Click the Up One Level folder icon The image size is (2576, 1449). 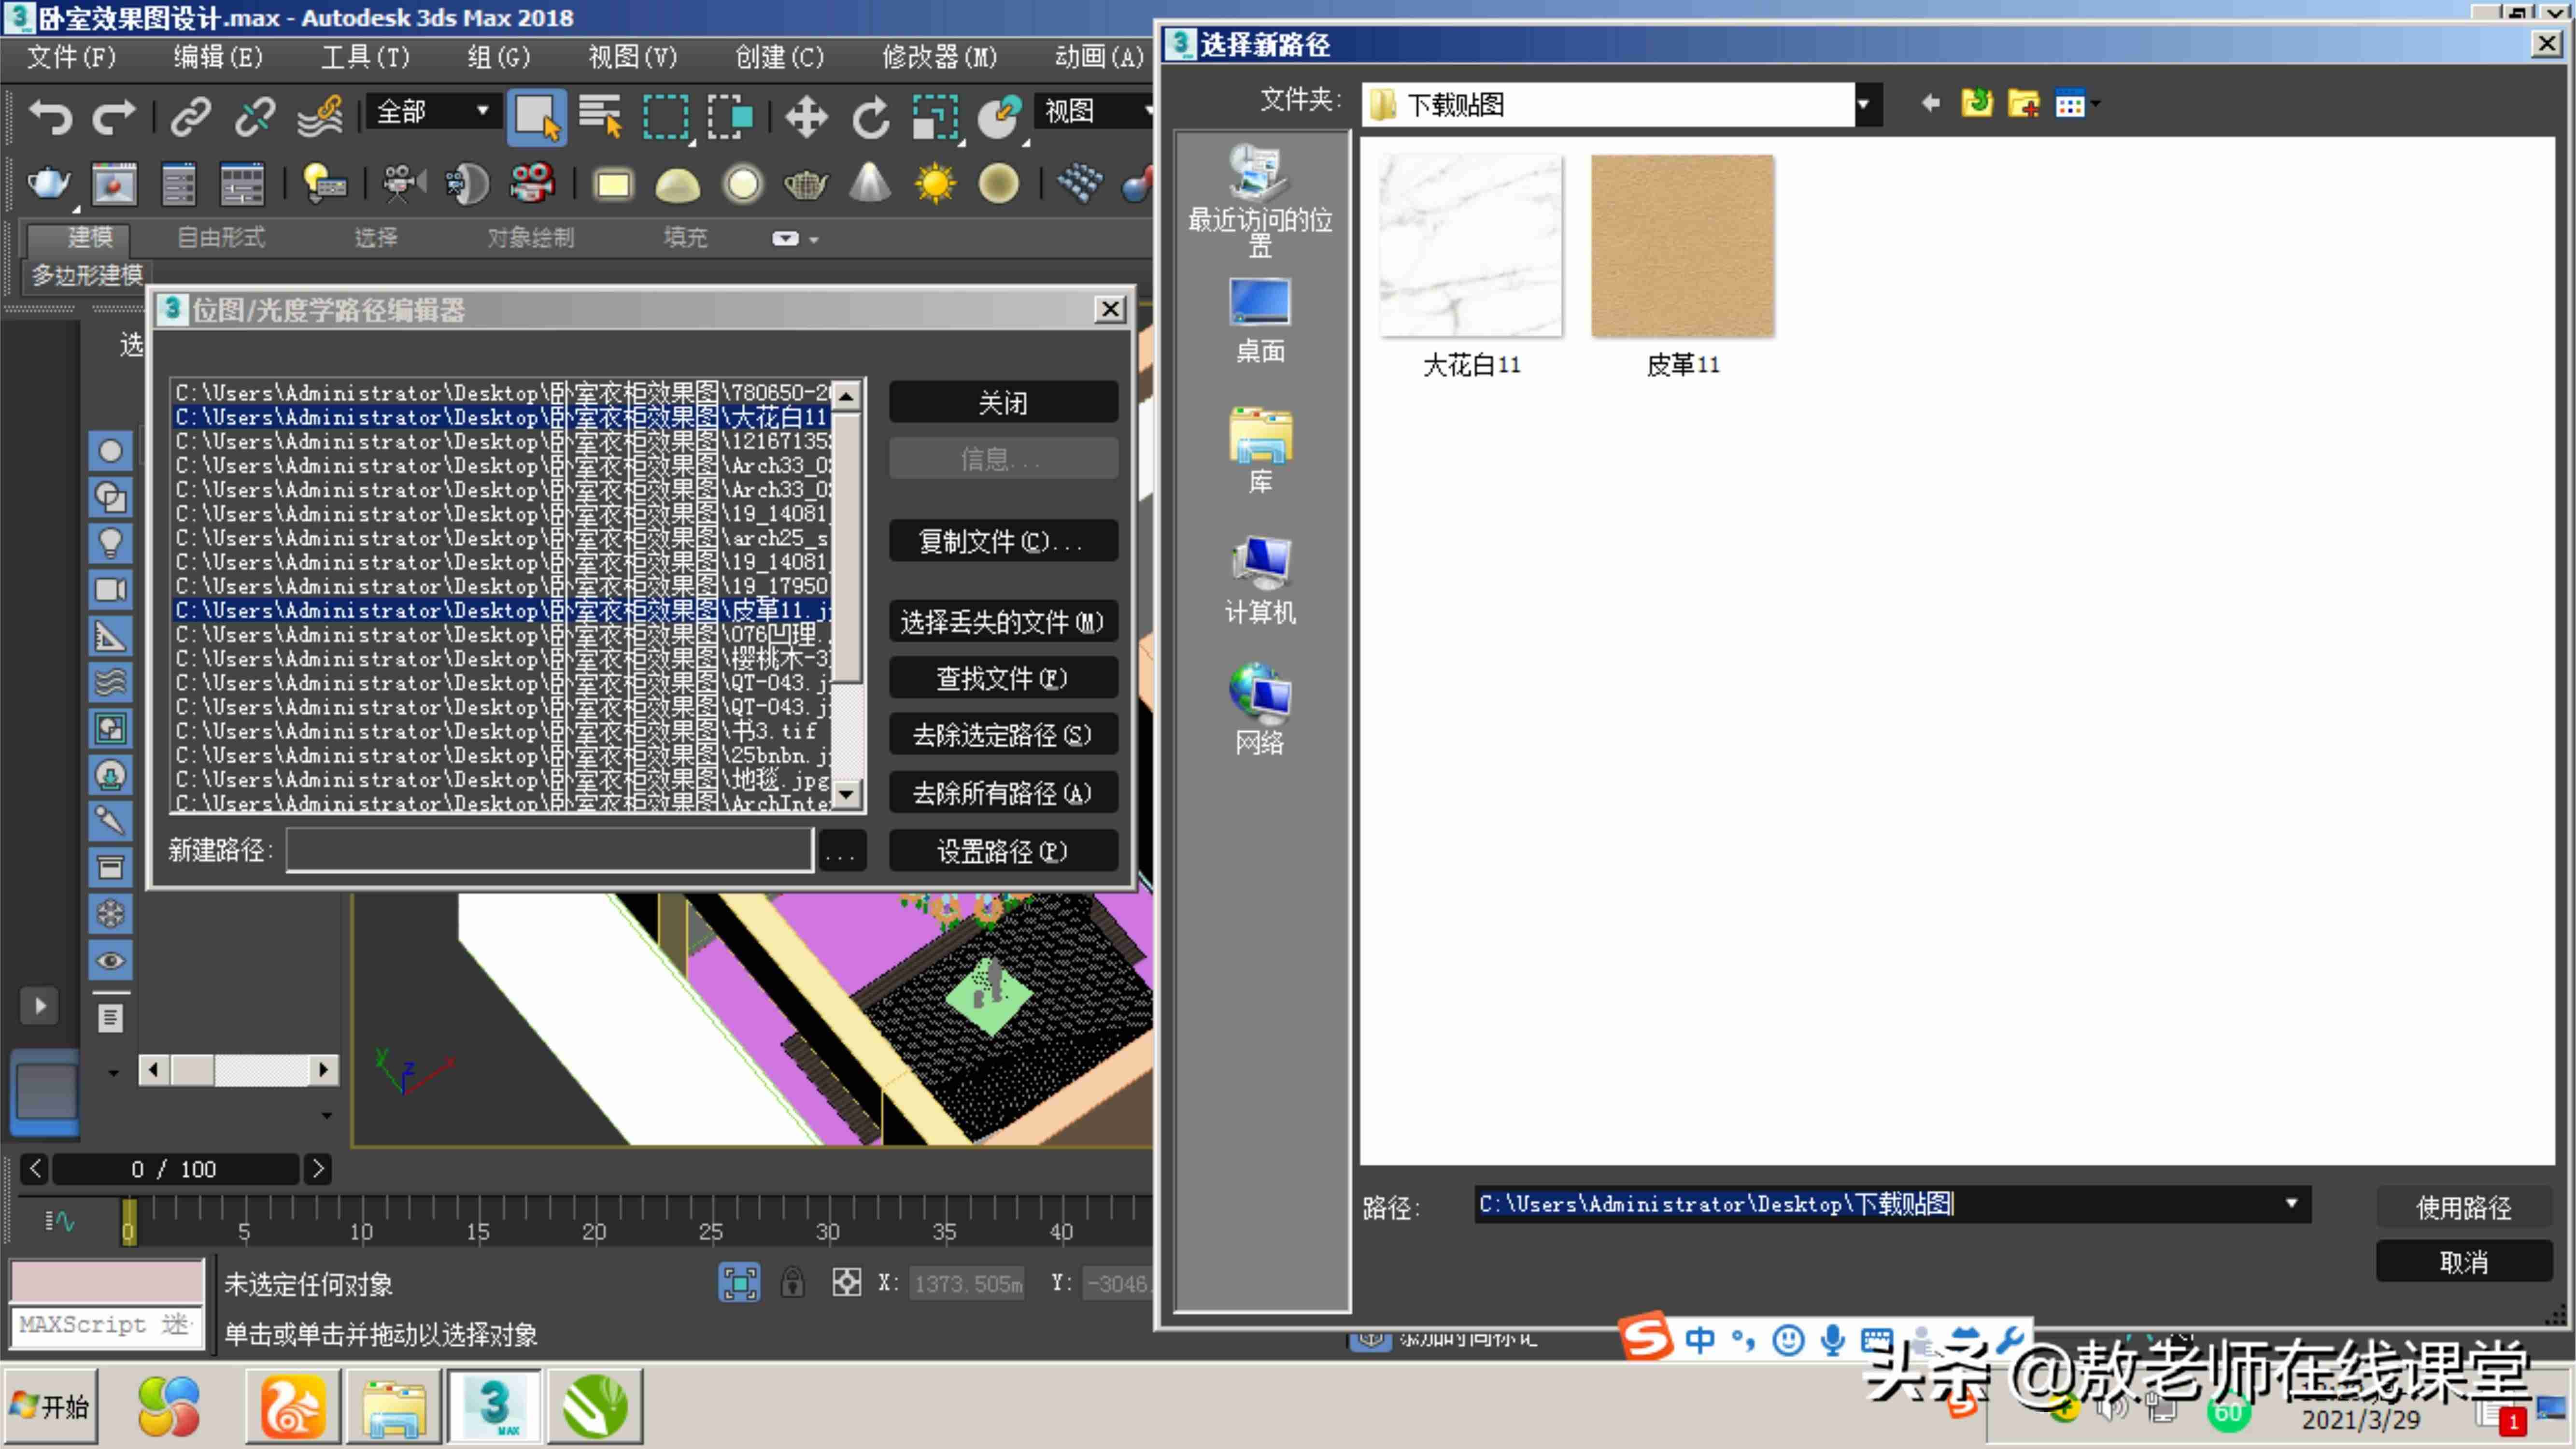(1976, 103)
